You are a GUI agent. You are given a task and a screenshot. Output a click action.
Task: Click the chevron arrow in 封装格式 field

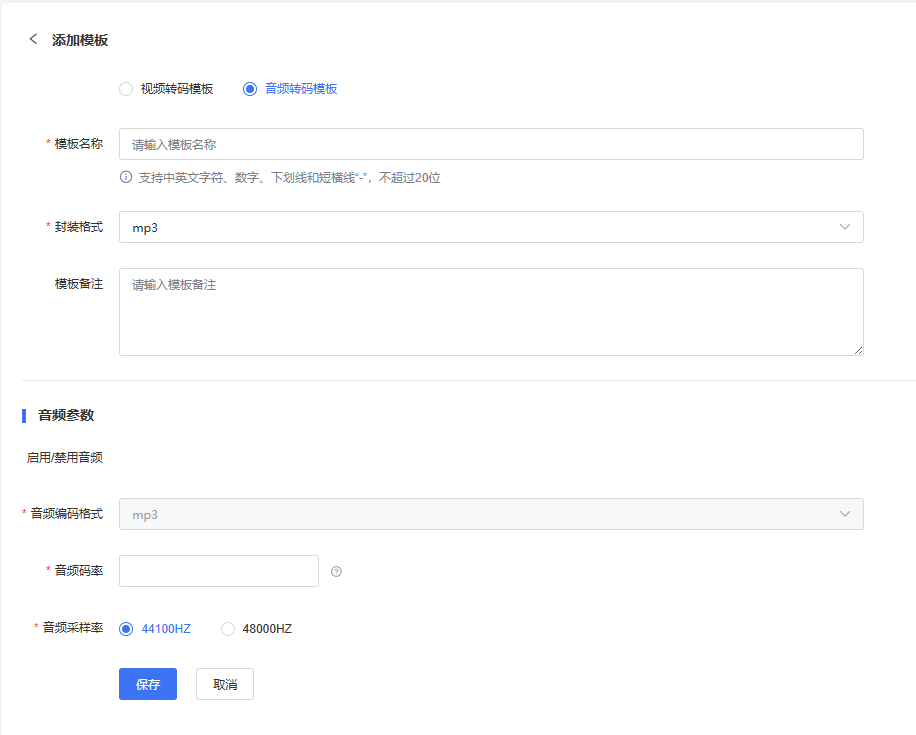[x=845, y=227]
